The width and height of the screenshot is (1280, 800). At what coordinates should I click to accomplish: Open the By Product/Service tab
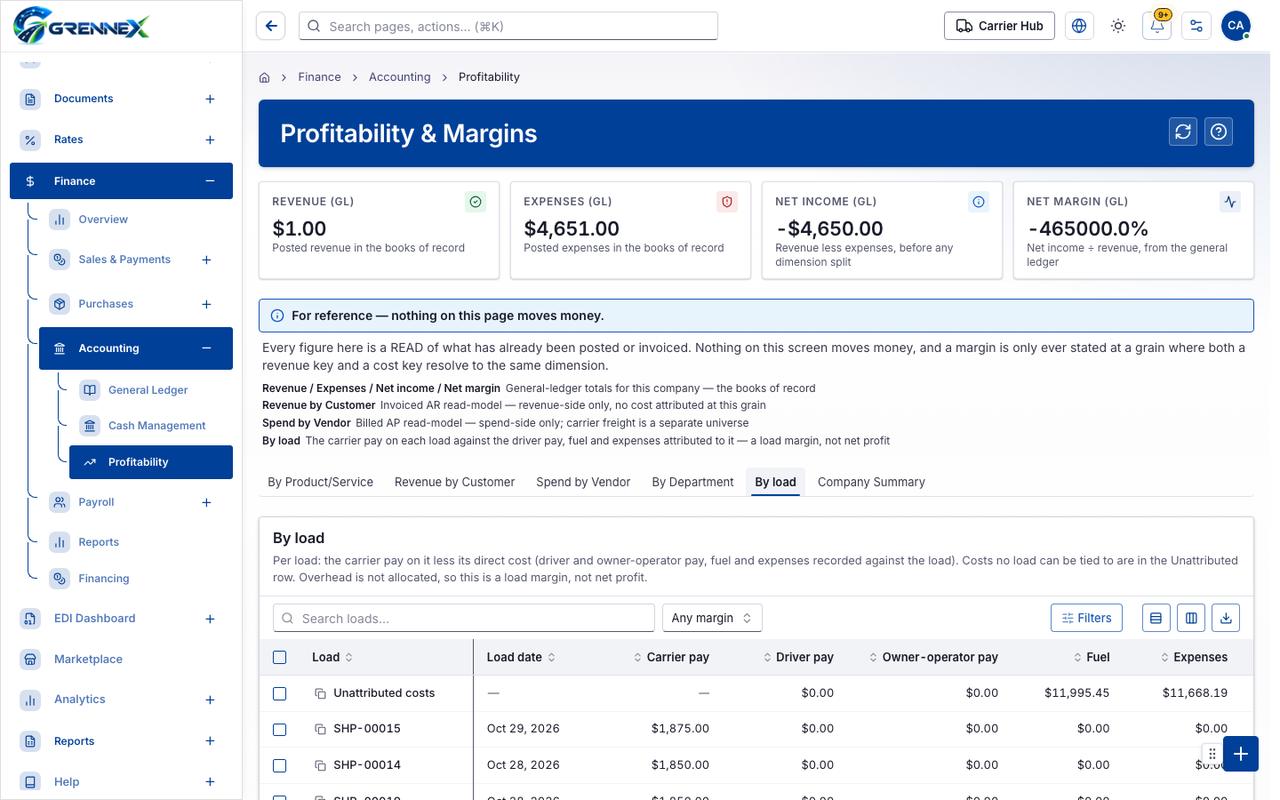pos(320,482)
